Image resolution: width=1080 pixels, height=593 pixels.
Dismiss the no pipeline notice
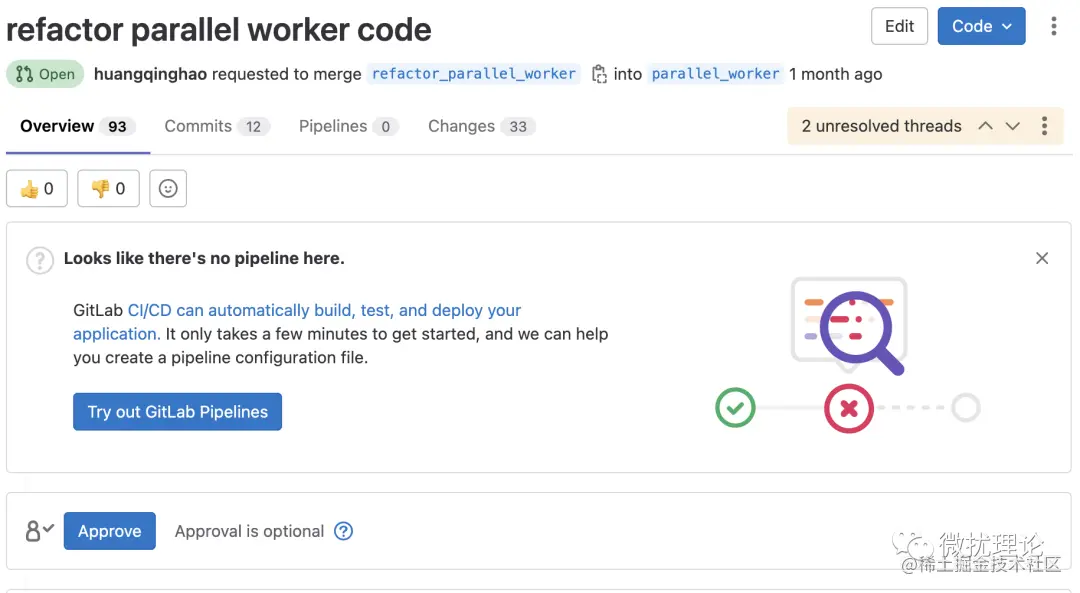click(1042, 258)
